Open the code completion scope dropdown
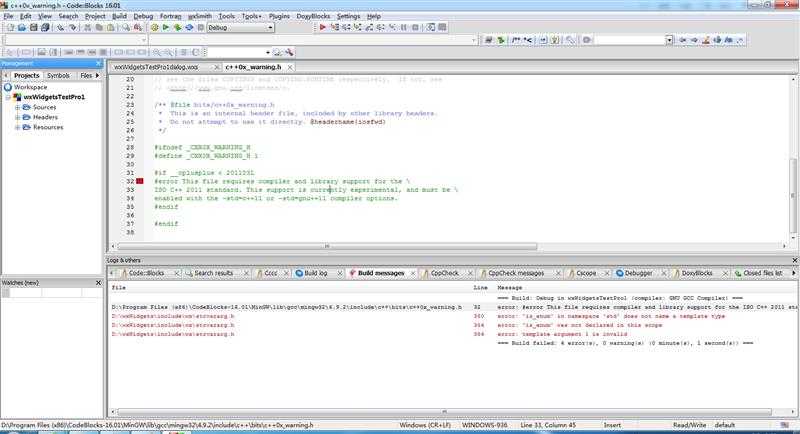Screen dimensions: 800x434 (x=143, y=40)
